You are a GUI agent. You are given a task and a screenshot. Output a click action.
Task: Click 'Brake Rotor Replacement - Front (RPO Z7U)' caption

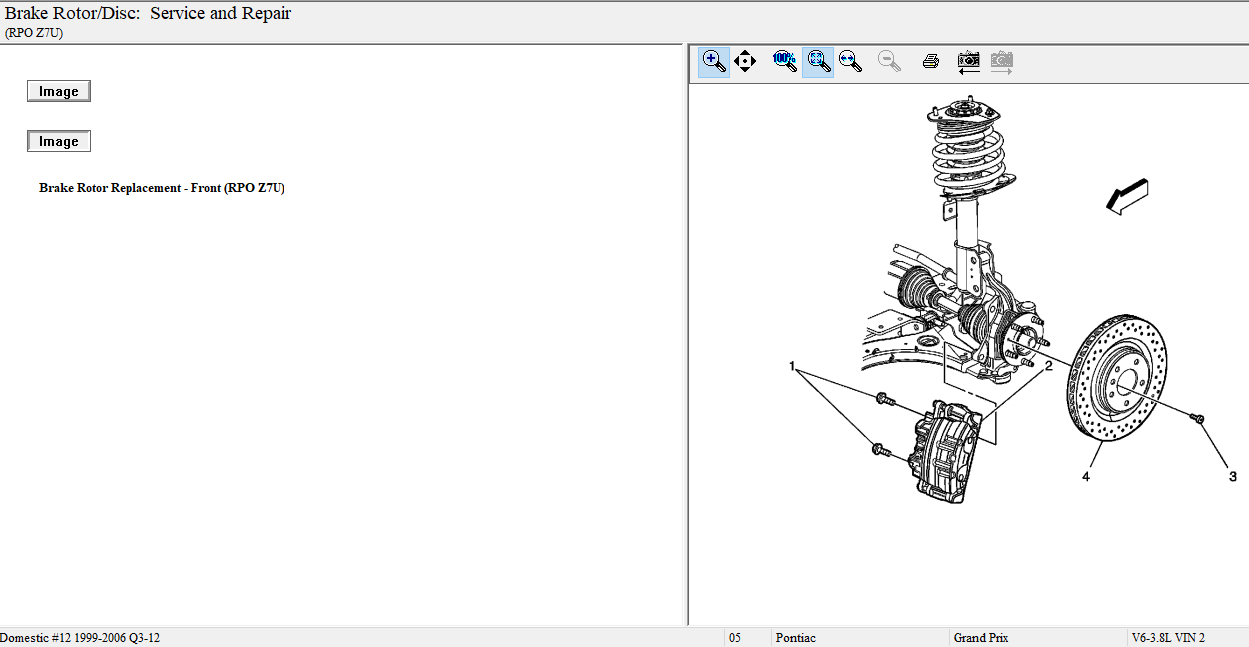click(162, 188)
